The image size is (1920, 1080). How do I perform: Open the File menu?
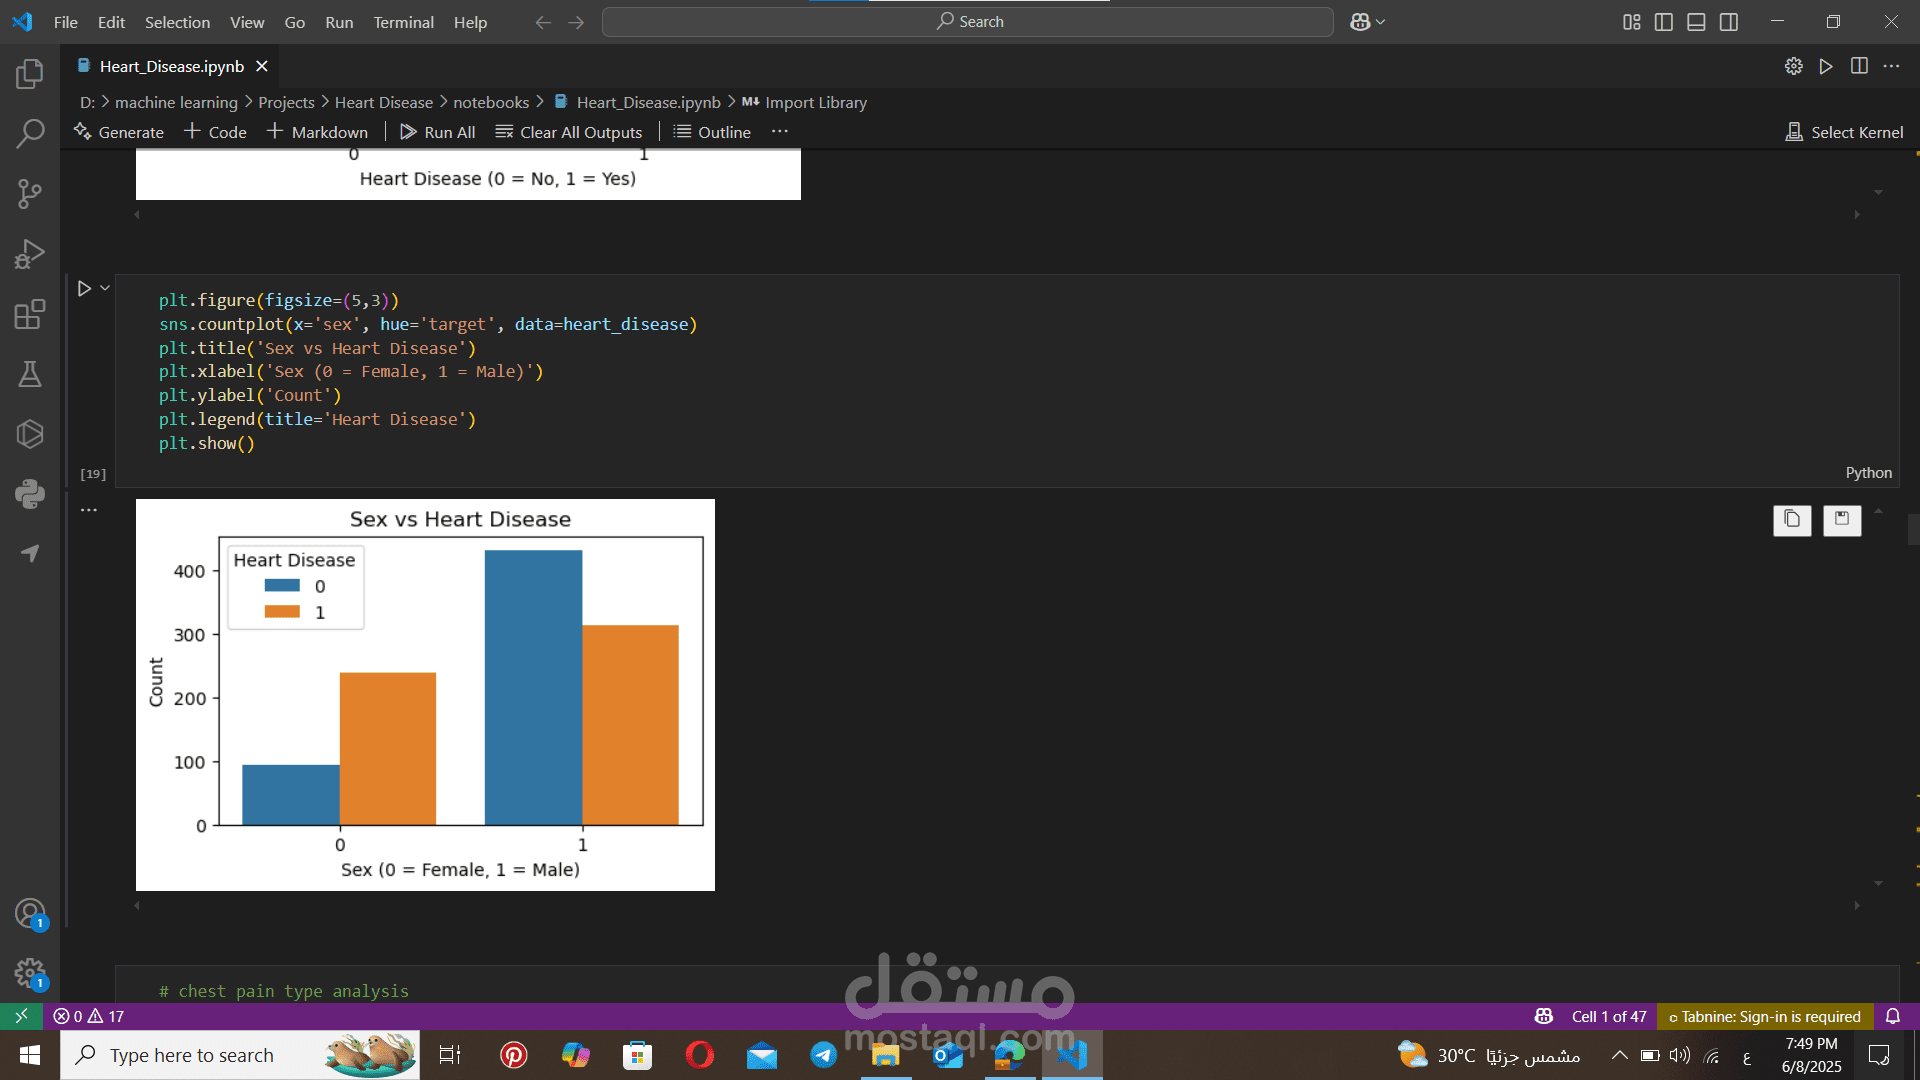point(66,22)
